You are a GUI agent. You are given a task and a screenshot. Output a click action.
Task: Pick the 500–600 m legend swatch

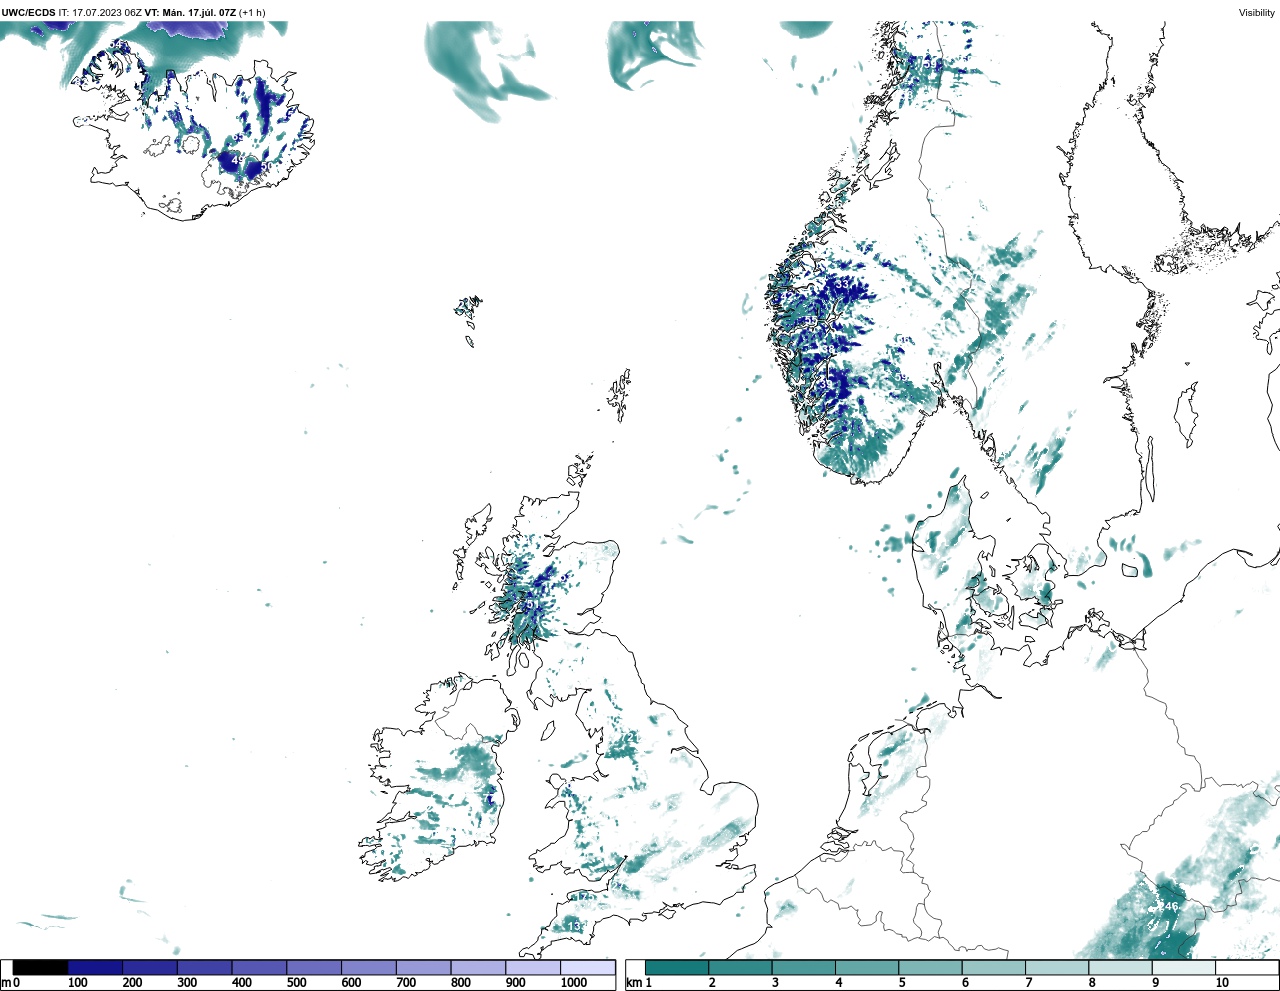coord(314,967)
